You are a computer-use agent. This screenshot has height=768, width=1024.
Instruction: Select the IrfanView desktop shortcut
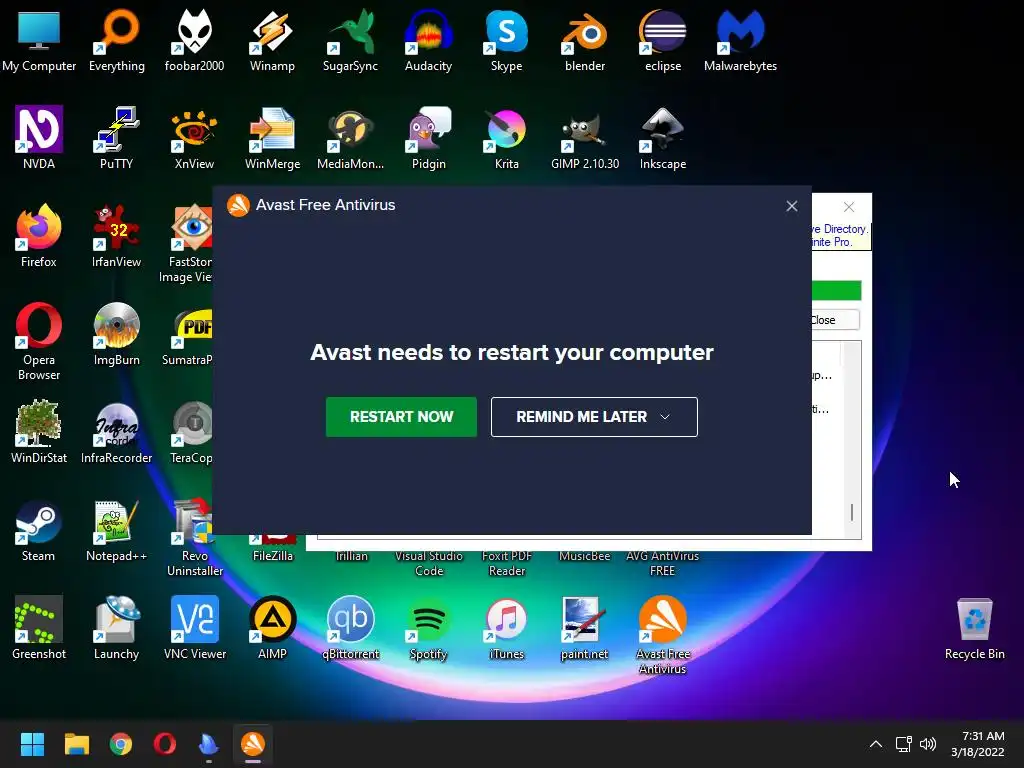pyautogui.click(x=116, y=236)
